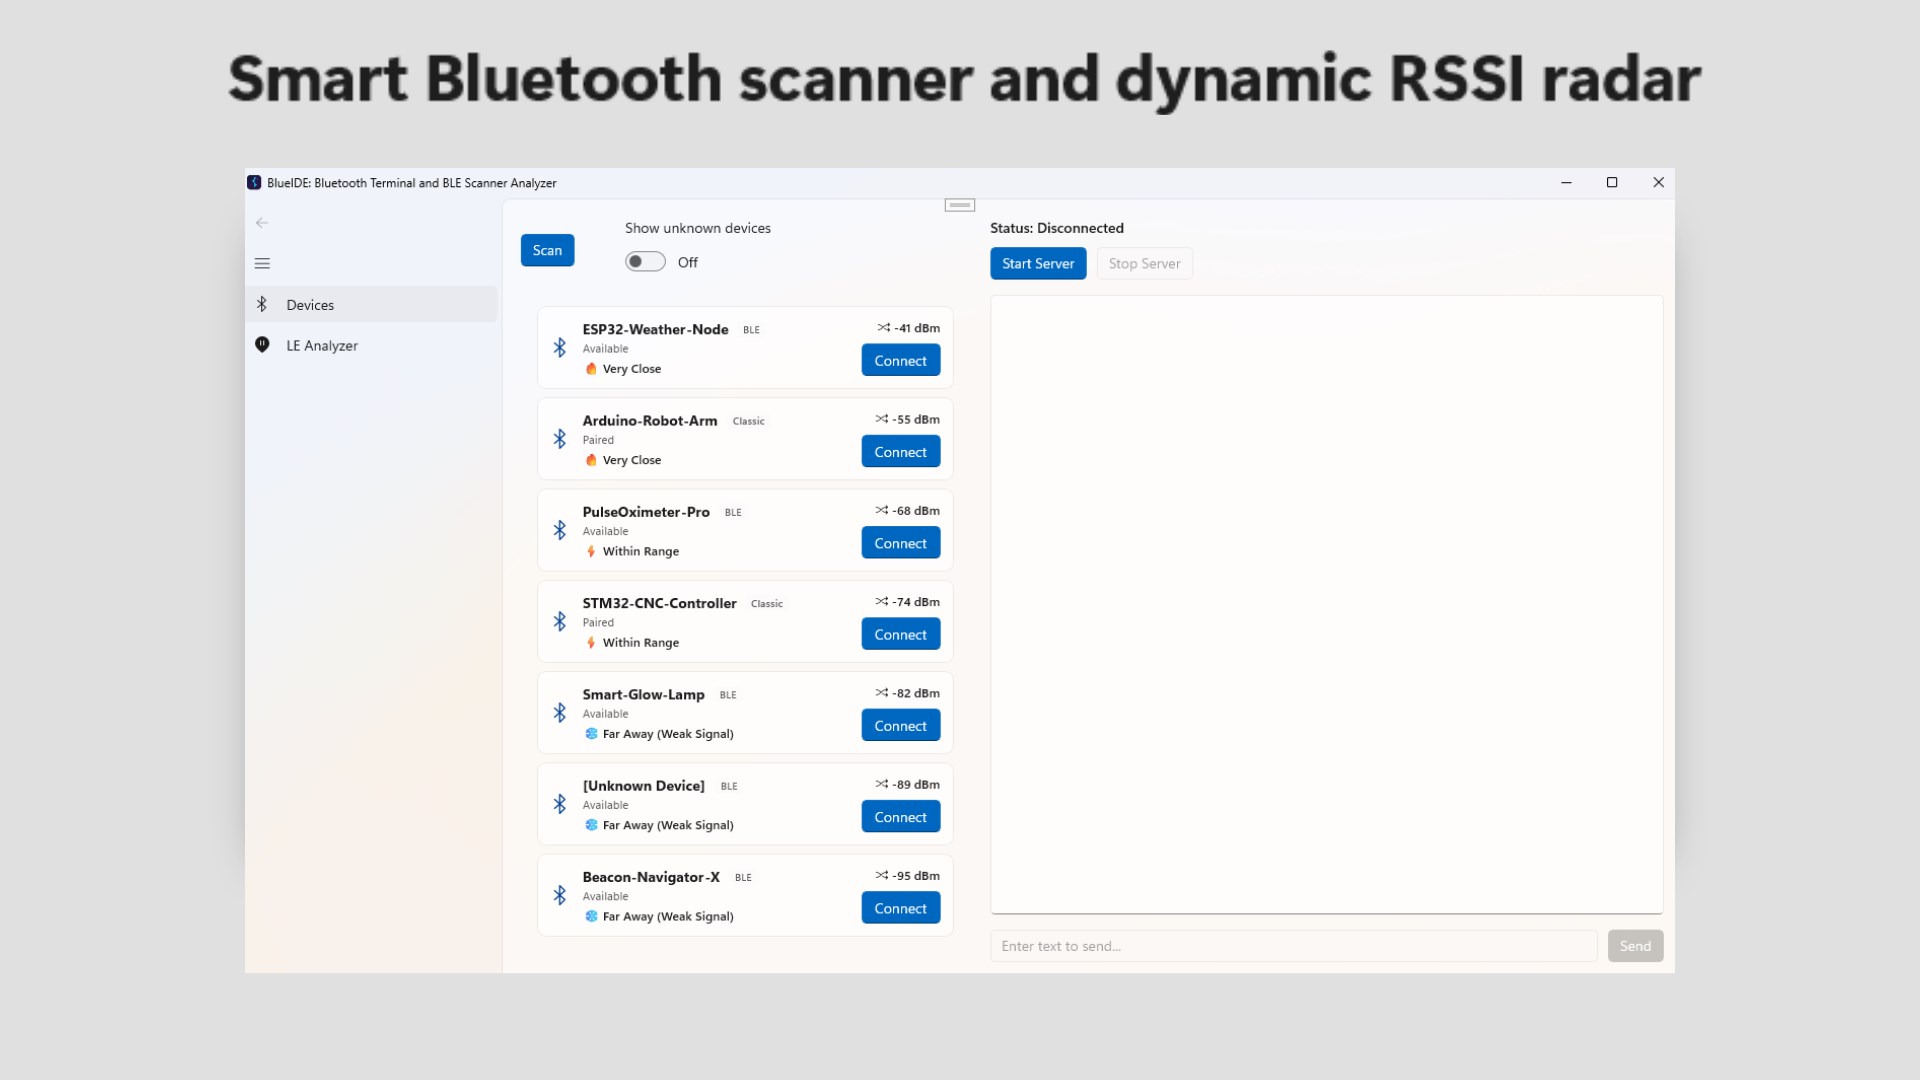Connect to ESP32-Weather-Node

click(x=900, y=361)
